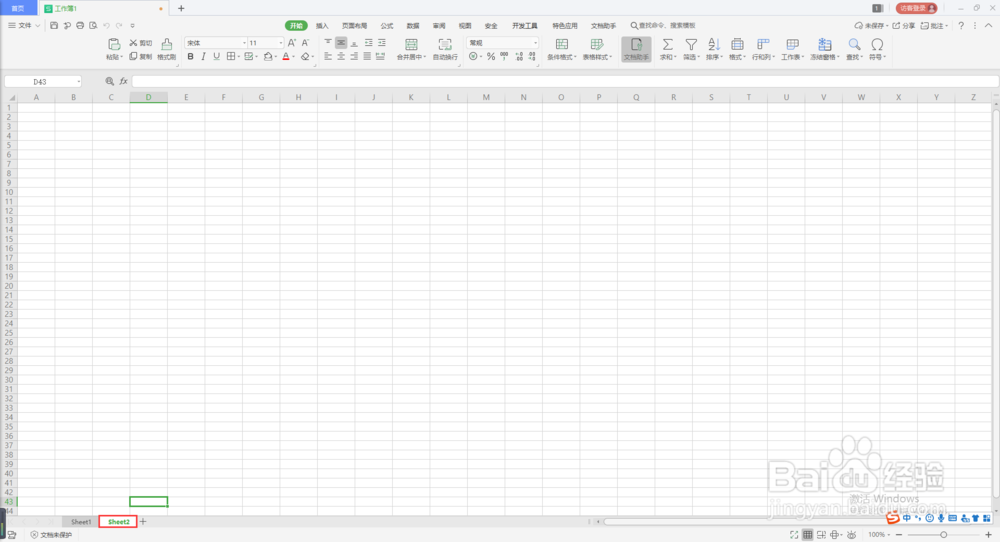Click 文档未保护 in status bar
This screenshot has width=1000, height=542.
click(52, 535)
